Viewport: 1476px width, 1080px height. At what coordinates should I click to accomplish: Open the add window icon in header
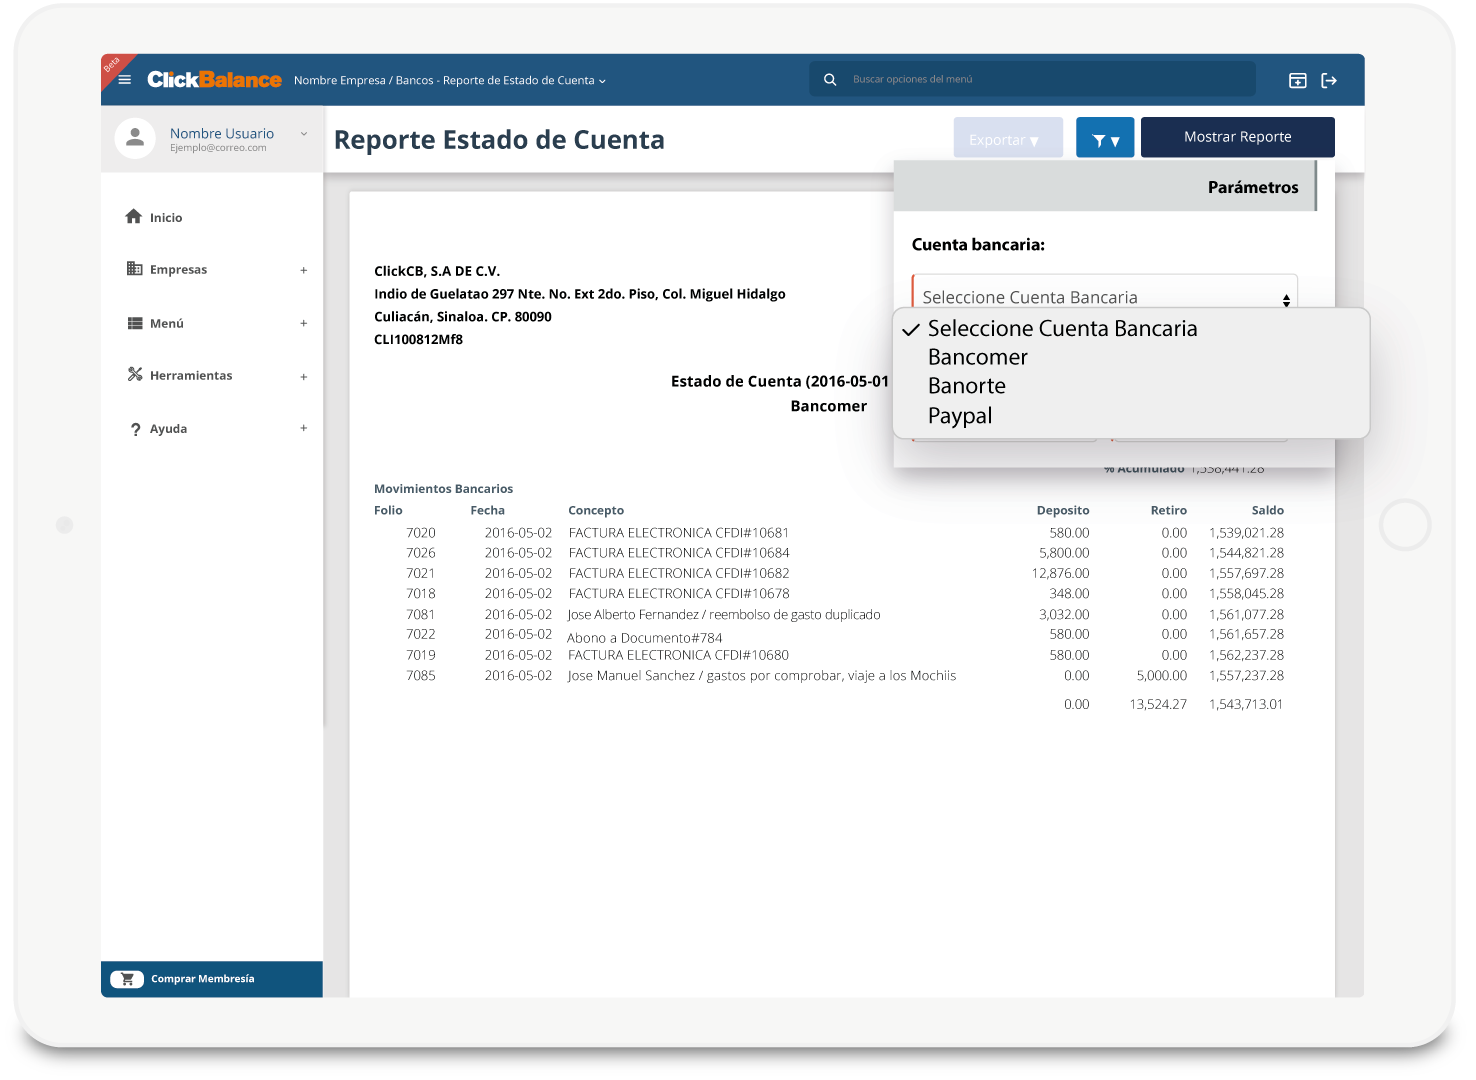click(1297, 81)
